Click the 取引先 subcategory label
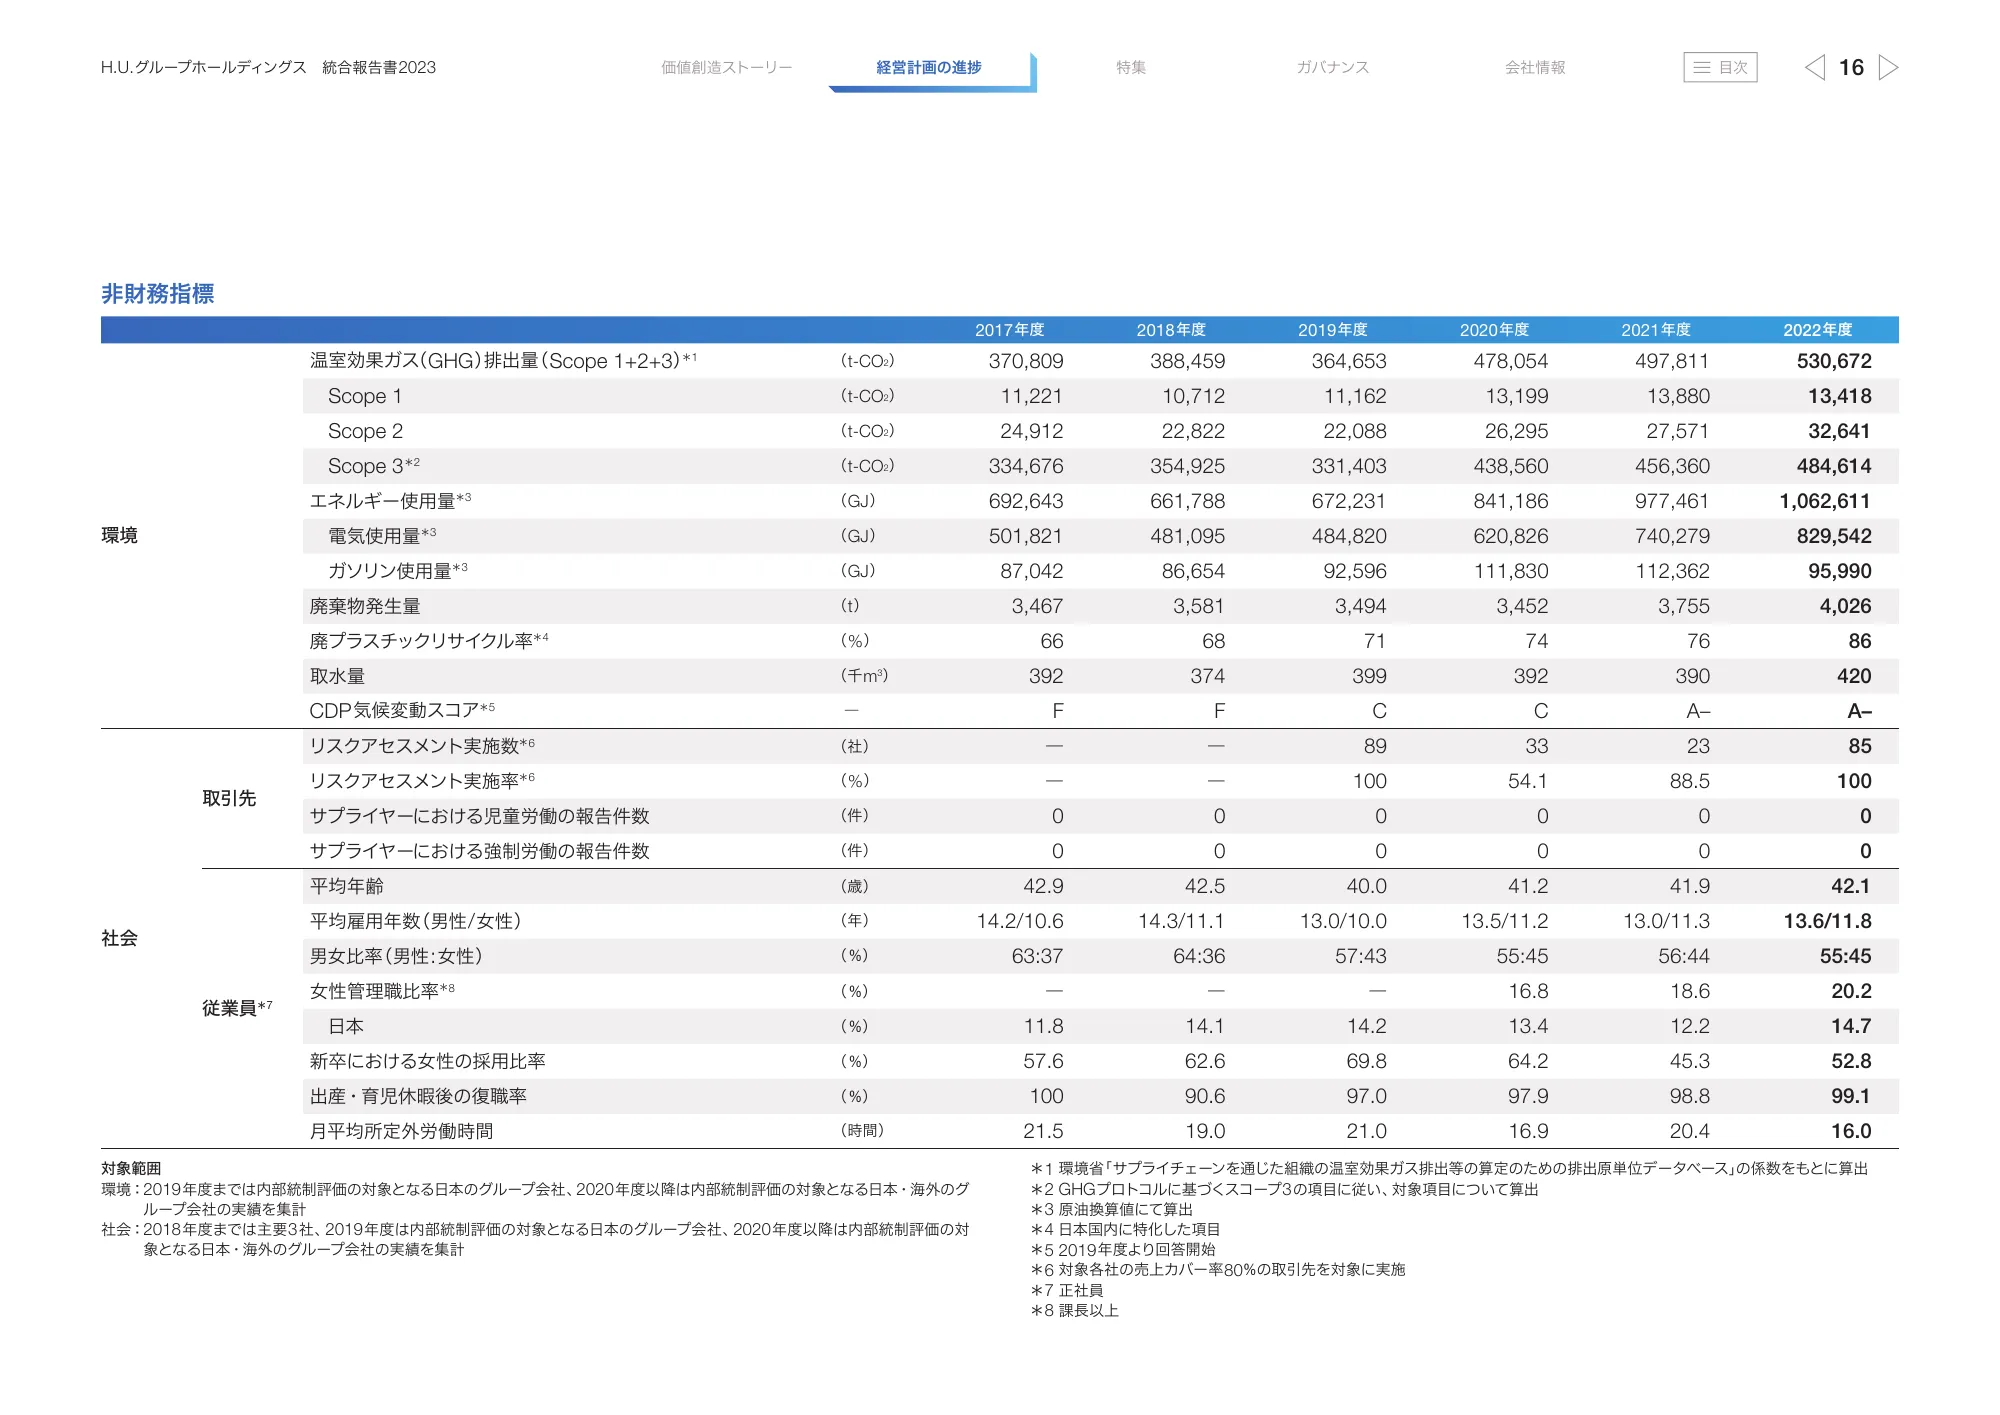This screenshot has width=2000, height=1415. click(x=229, y=798)
